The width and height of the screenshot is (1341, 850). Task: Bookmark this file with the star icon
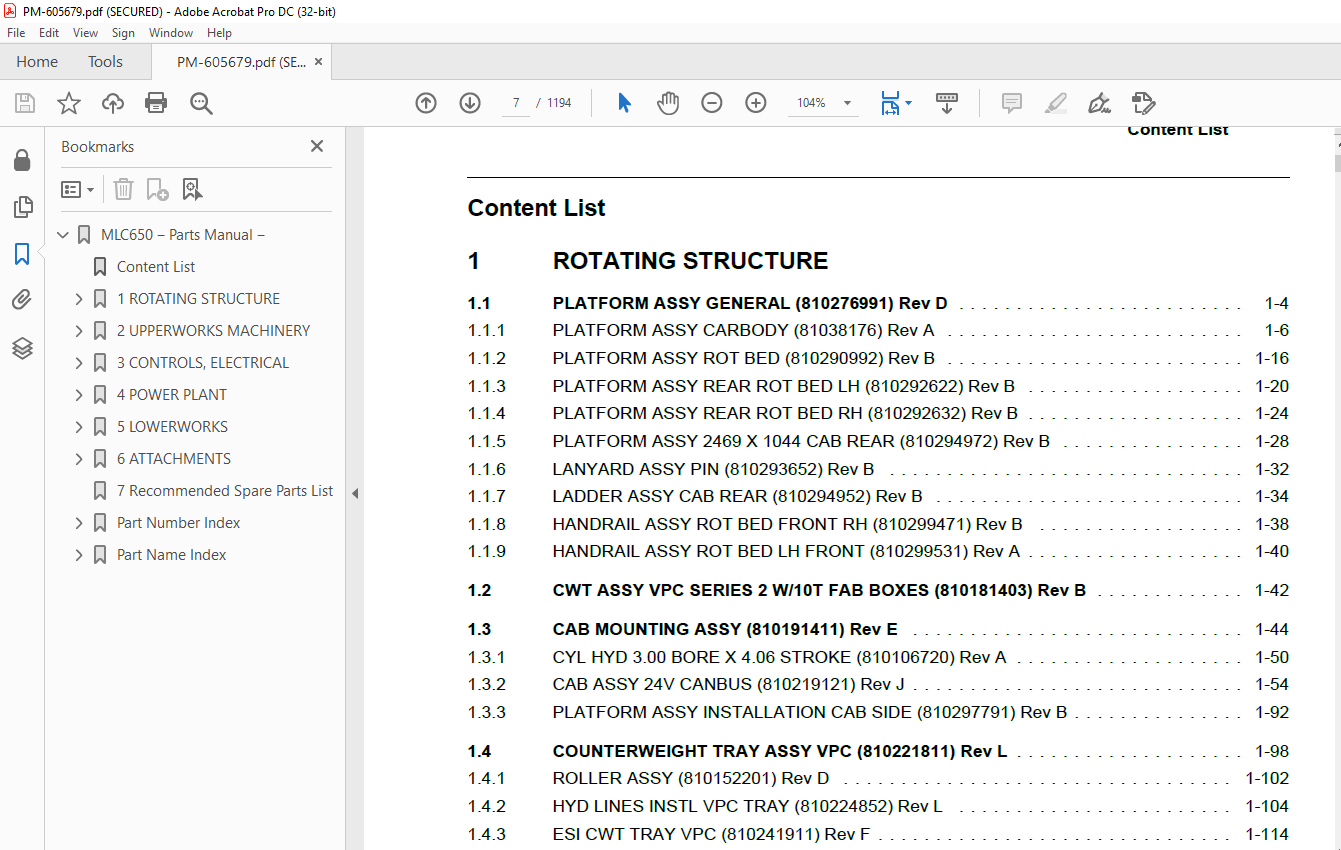[69, 103]
